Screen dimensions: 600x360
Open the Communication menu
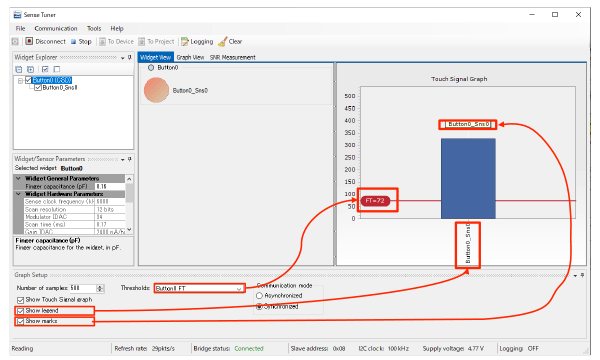coord(56,28)
